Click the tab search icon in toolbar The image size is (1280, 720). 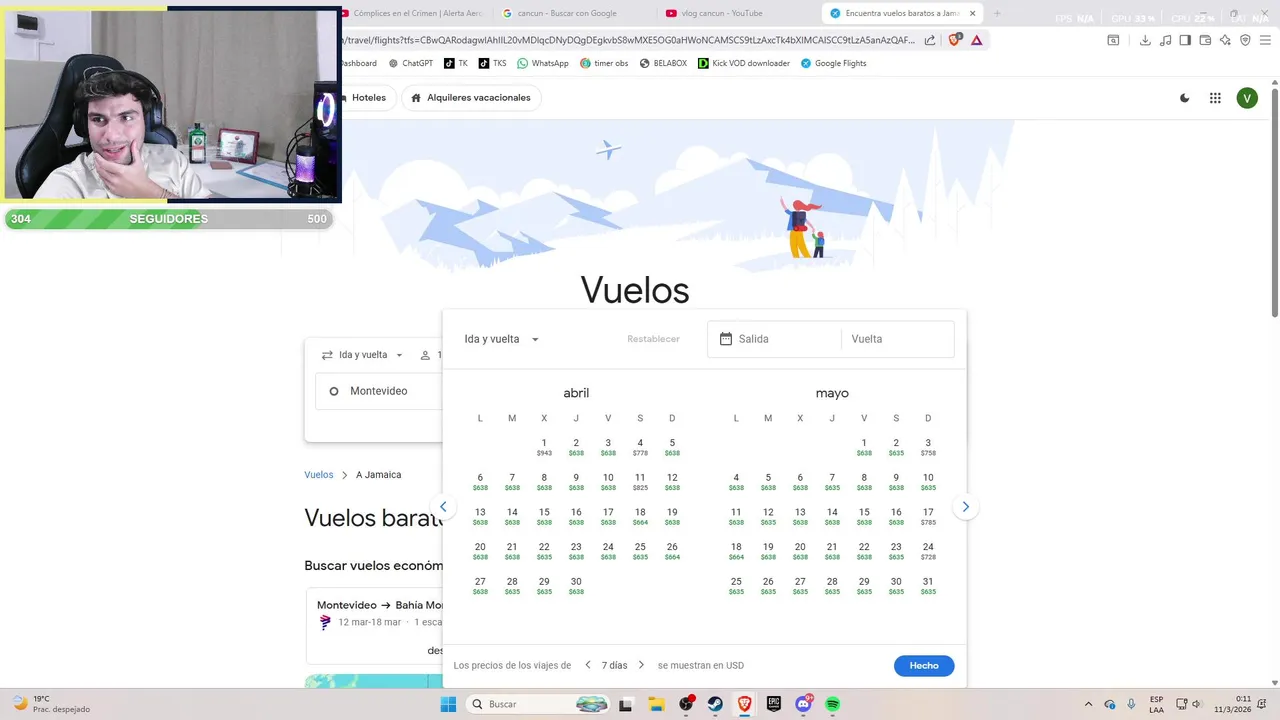click(x=1113, y=40)
